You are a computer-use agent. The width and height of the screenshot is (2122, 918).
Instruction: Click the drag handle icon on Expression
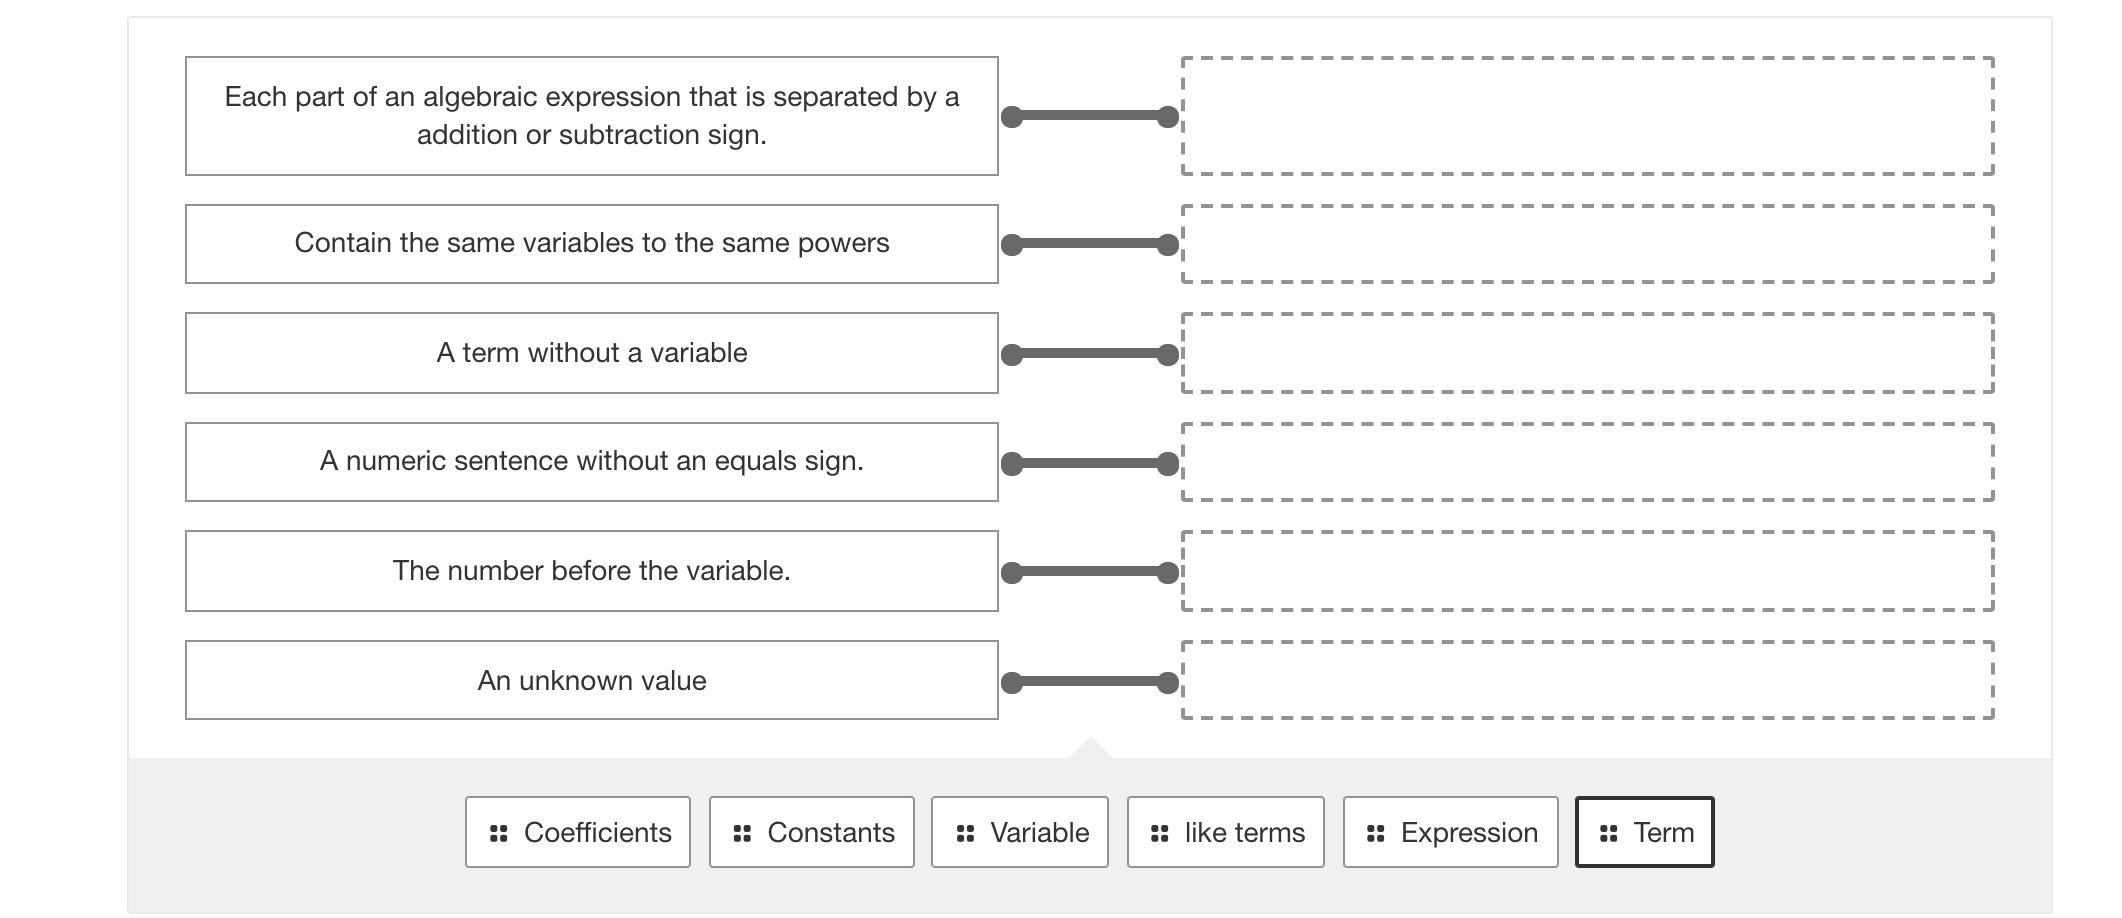coord(1376,833)
